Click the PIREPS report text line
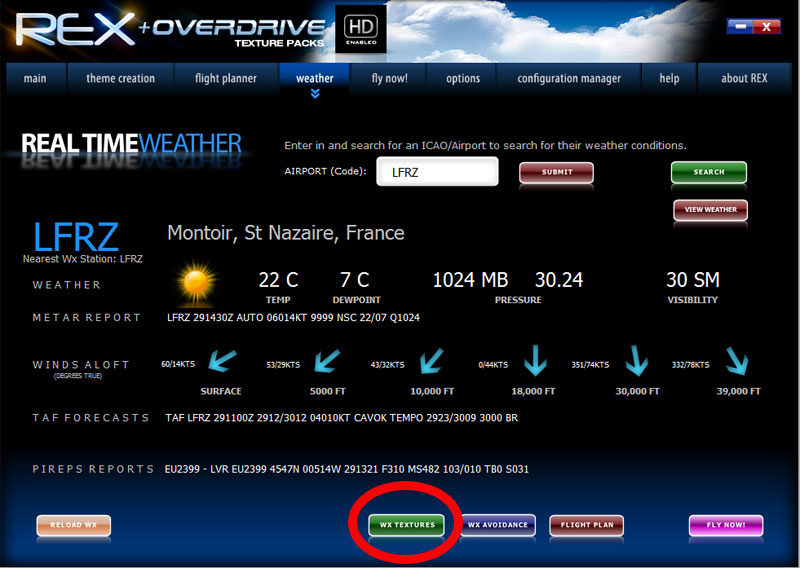Image resolution: width=800 pixels, height=568 pixels. click(346, 469)
